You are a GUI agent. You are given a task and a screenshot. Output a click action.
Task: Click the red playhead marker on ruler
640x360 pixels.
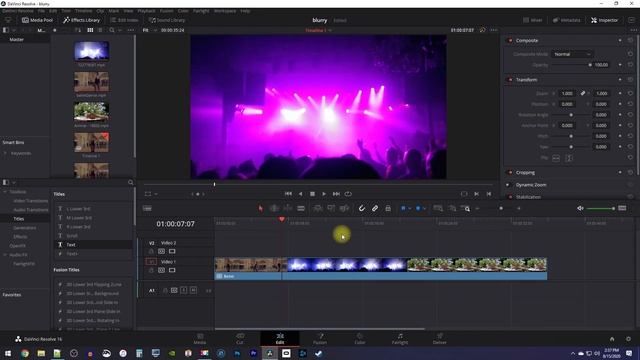click(282, 220)
